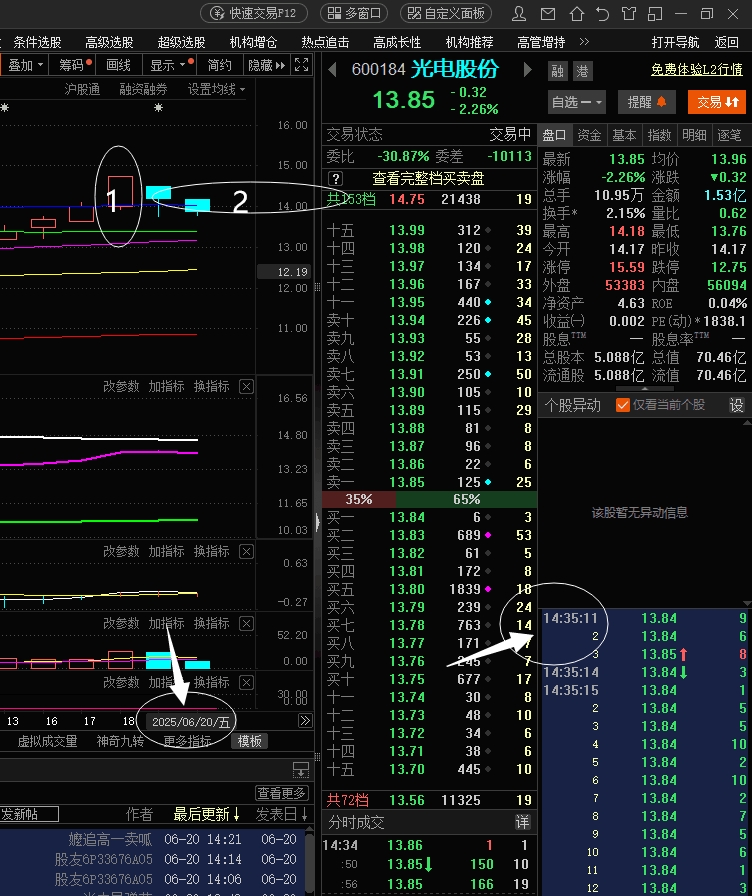
Task: Select 机构增仓 menu item
Action: (253, 42)
